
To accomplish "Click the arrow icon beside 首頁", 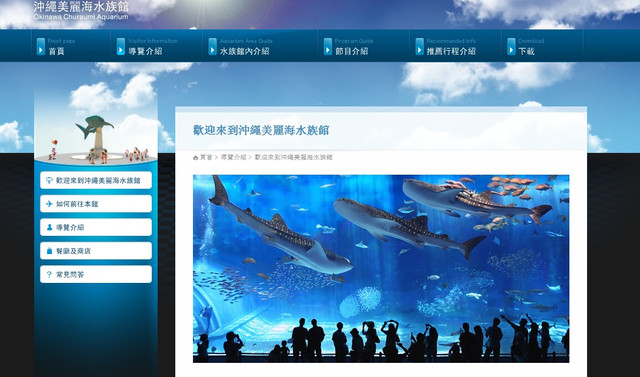I will [x=41, y=47].
